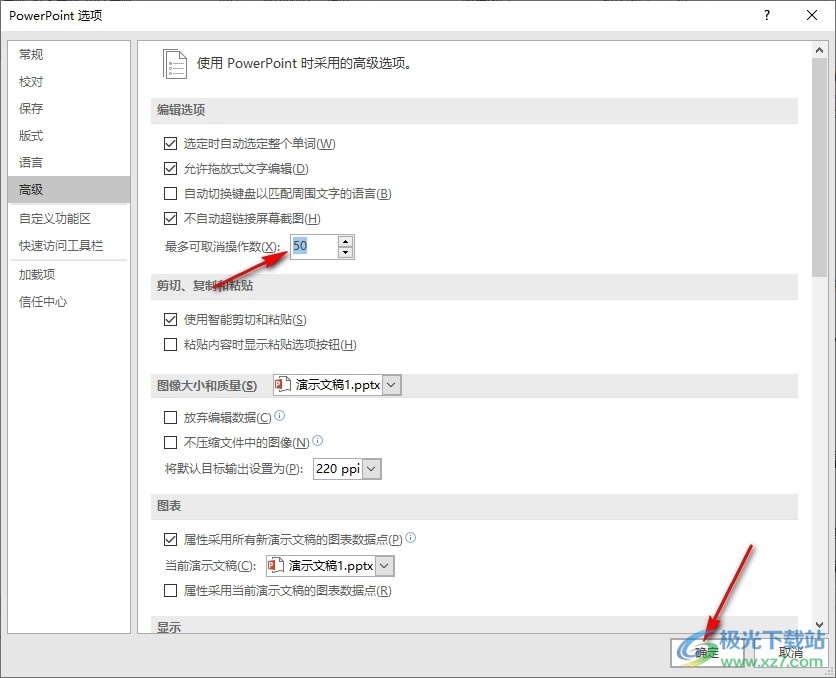The width and height of the screenshot is (836, 678).
Task: Open the 语言 category
Action: [x=69, y=163]
